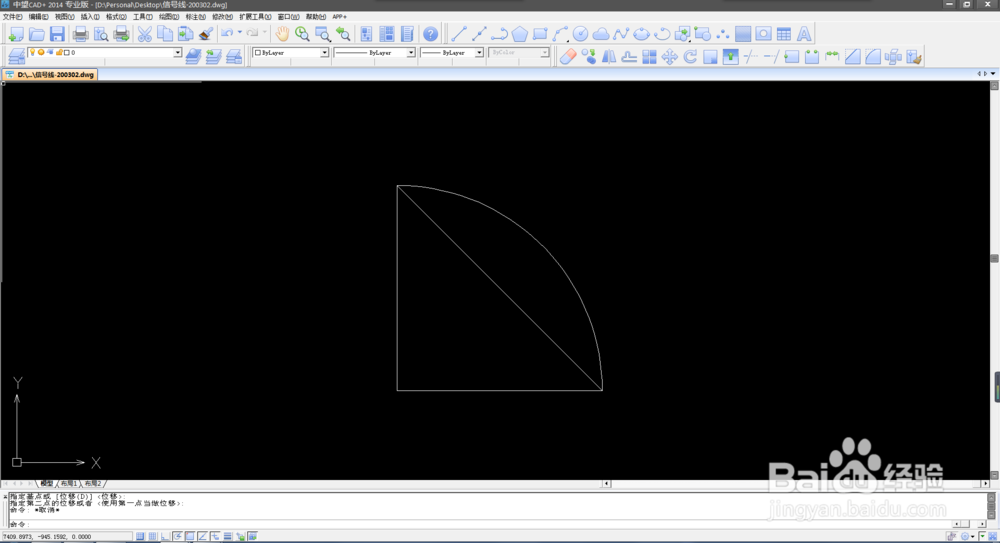Viewport: 1000px width, 543px height.
Task: Open the layer list dropdown
Action: click(x=178, y=53)
